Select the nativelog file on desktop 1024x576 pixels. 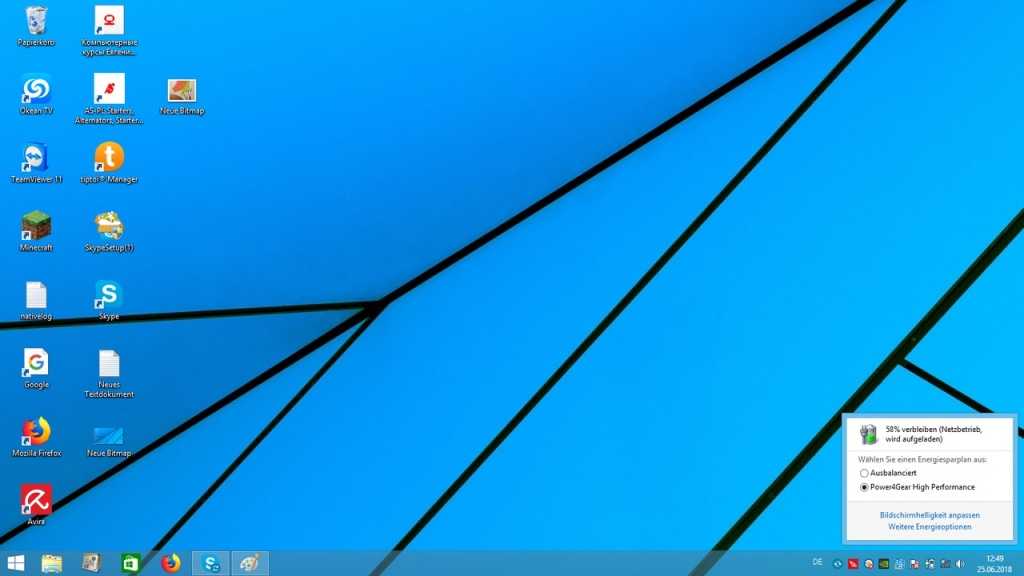click(36, 295)
